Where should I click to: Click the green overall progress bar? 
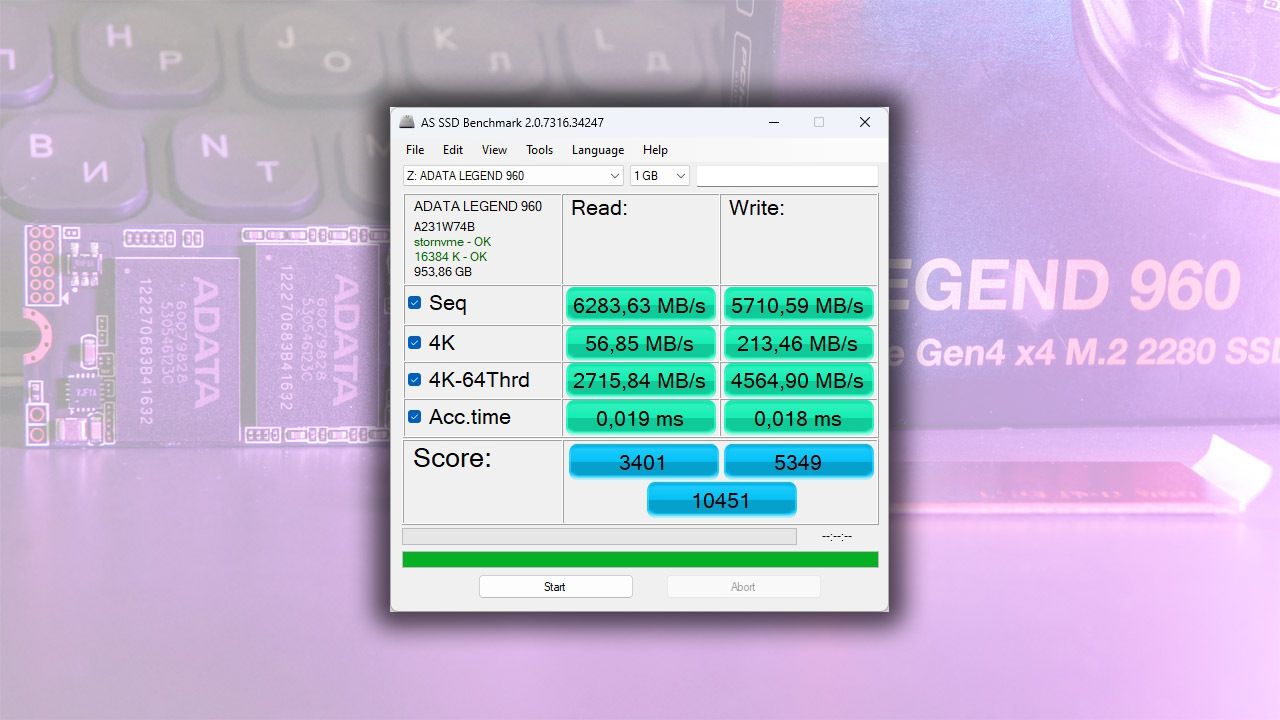[x=640, y=559]
